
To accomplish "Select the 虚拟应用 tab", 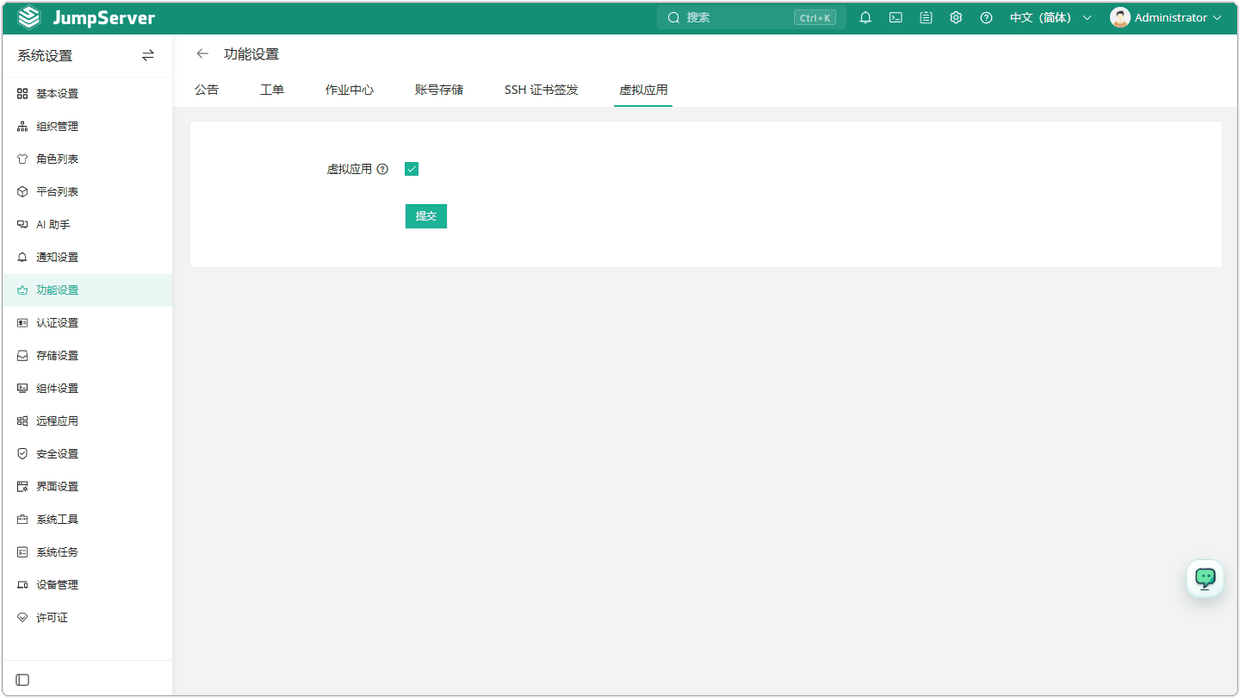I will 643,90.
